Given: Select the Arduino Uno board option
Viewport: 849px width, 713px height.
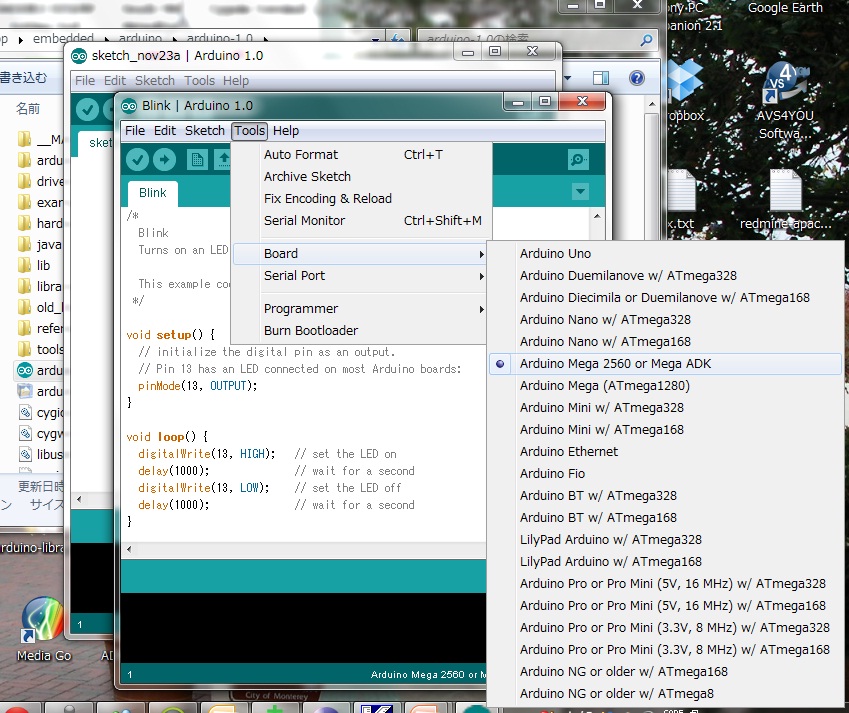Looking at the screenshot, I should coord(555,254).
